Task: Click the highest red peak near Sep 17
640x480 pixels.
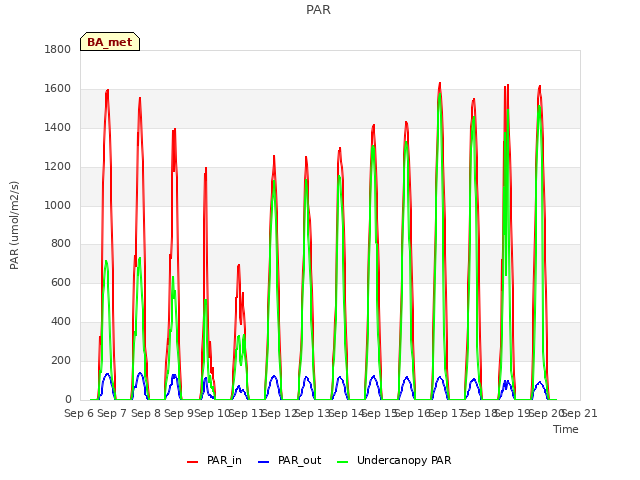Action: [440, 84]
